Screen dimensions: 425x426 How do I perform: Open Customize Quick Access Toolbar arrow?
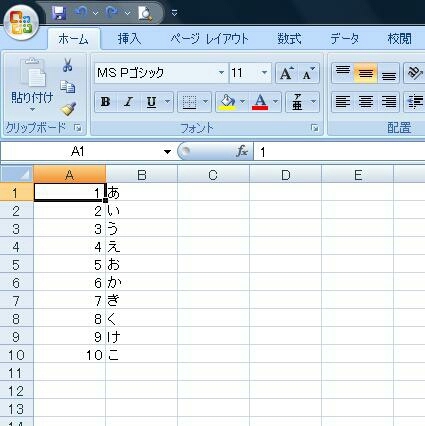click(174, 13)
